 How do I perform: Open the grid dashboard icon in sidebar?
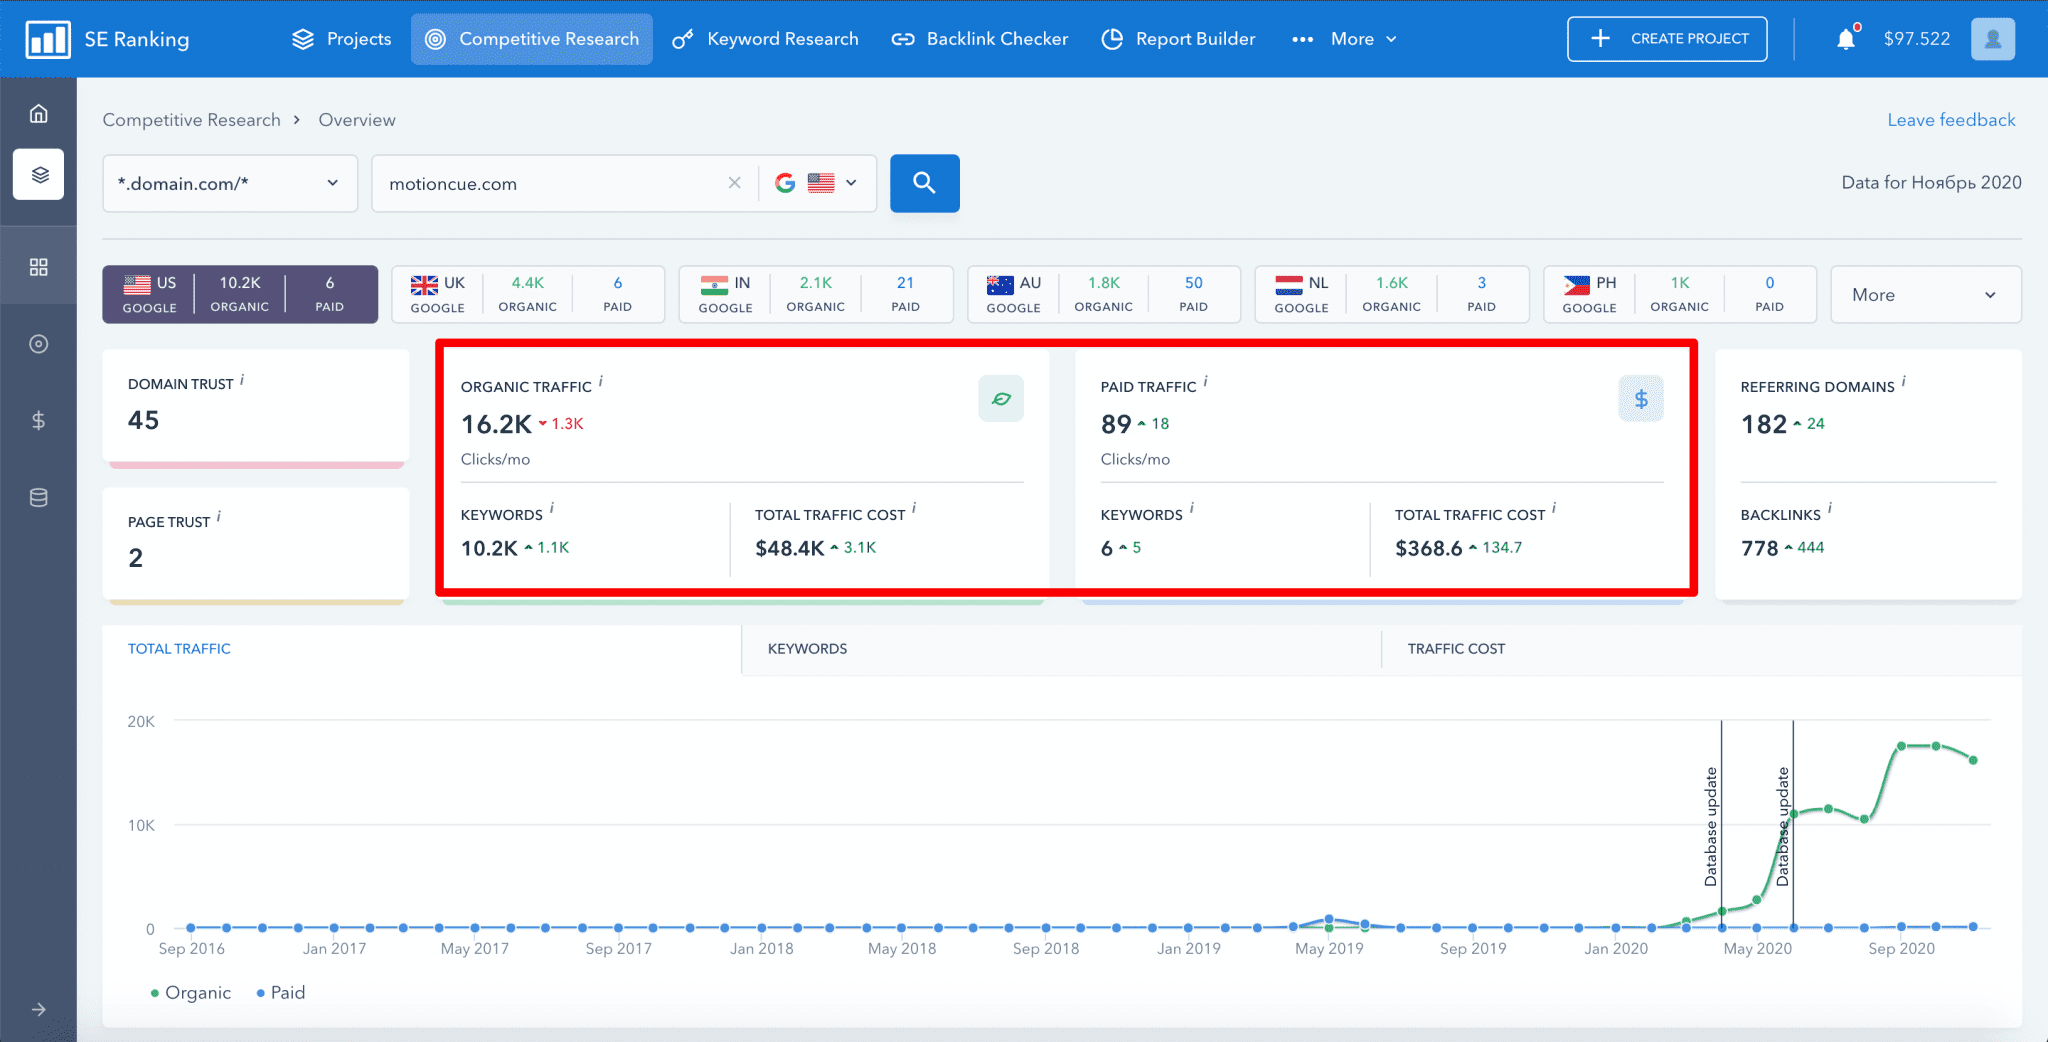click(38, 265)
